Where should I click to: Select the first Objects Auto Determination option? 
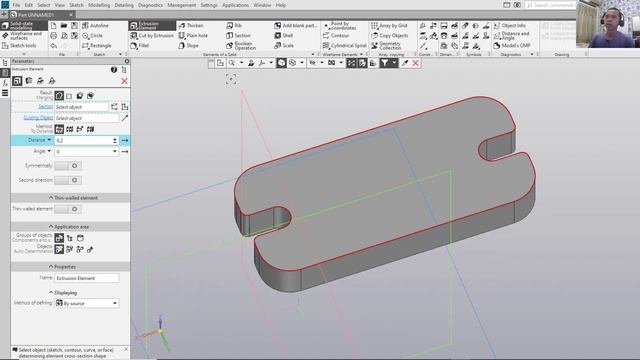tap(59, 249)
